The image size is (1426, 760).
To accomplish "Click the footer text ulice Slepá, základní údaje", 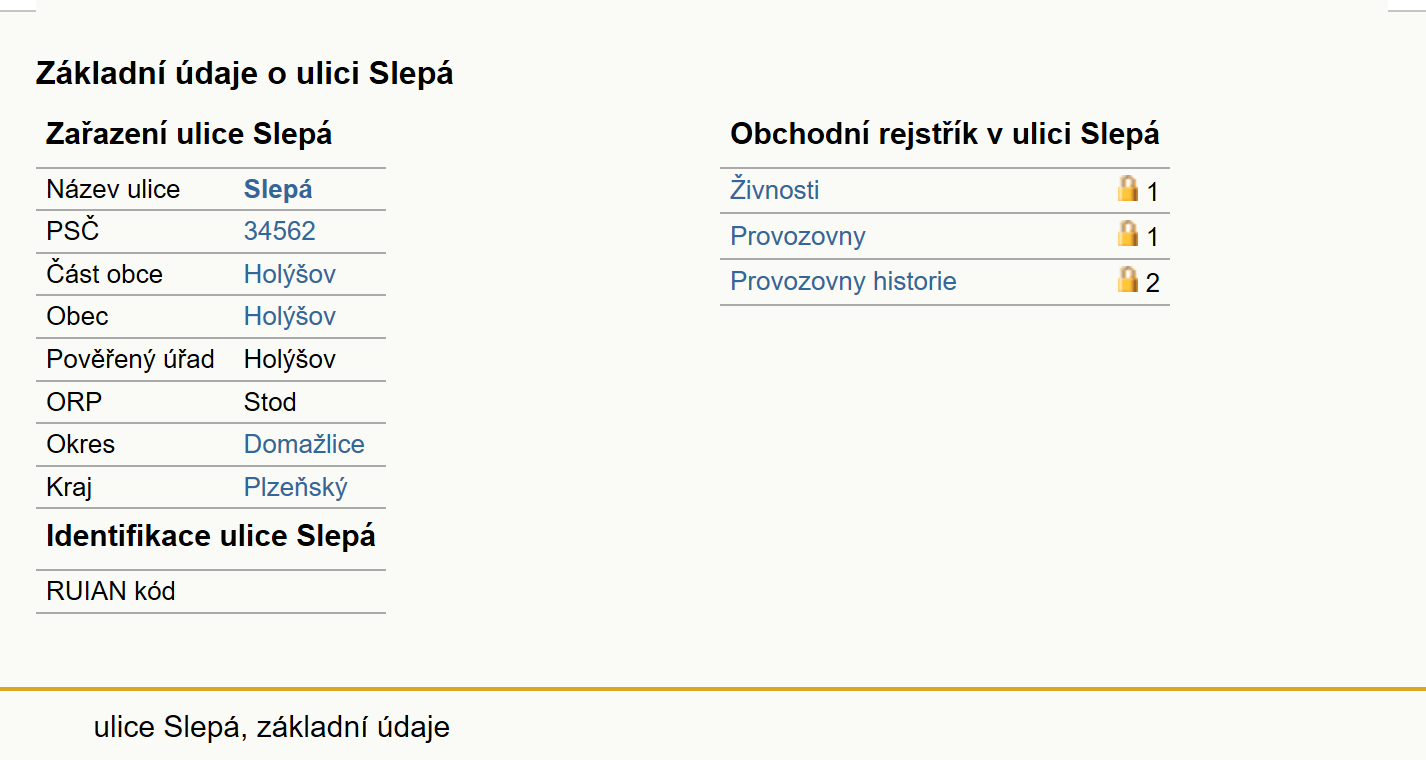I will (x=272, y=727).
